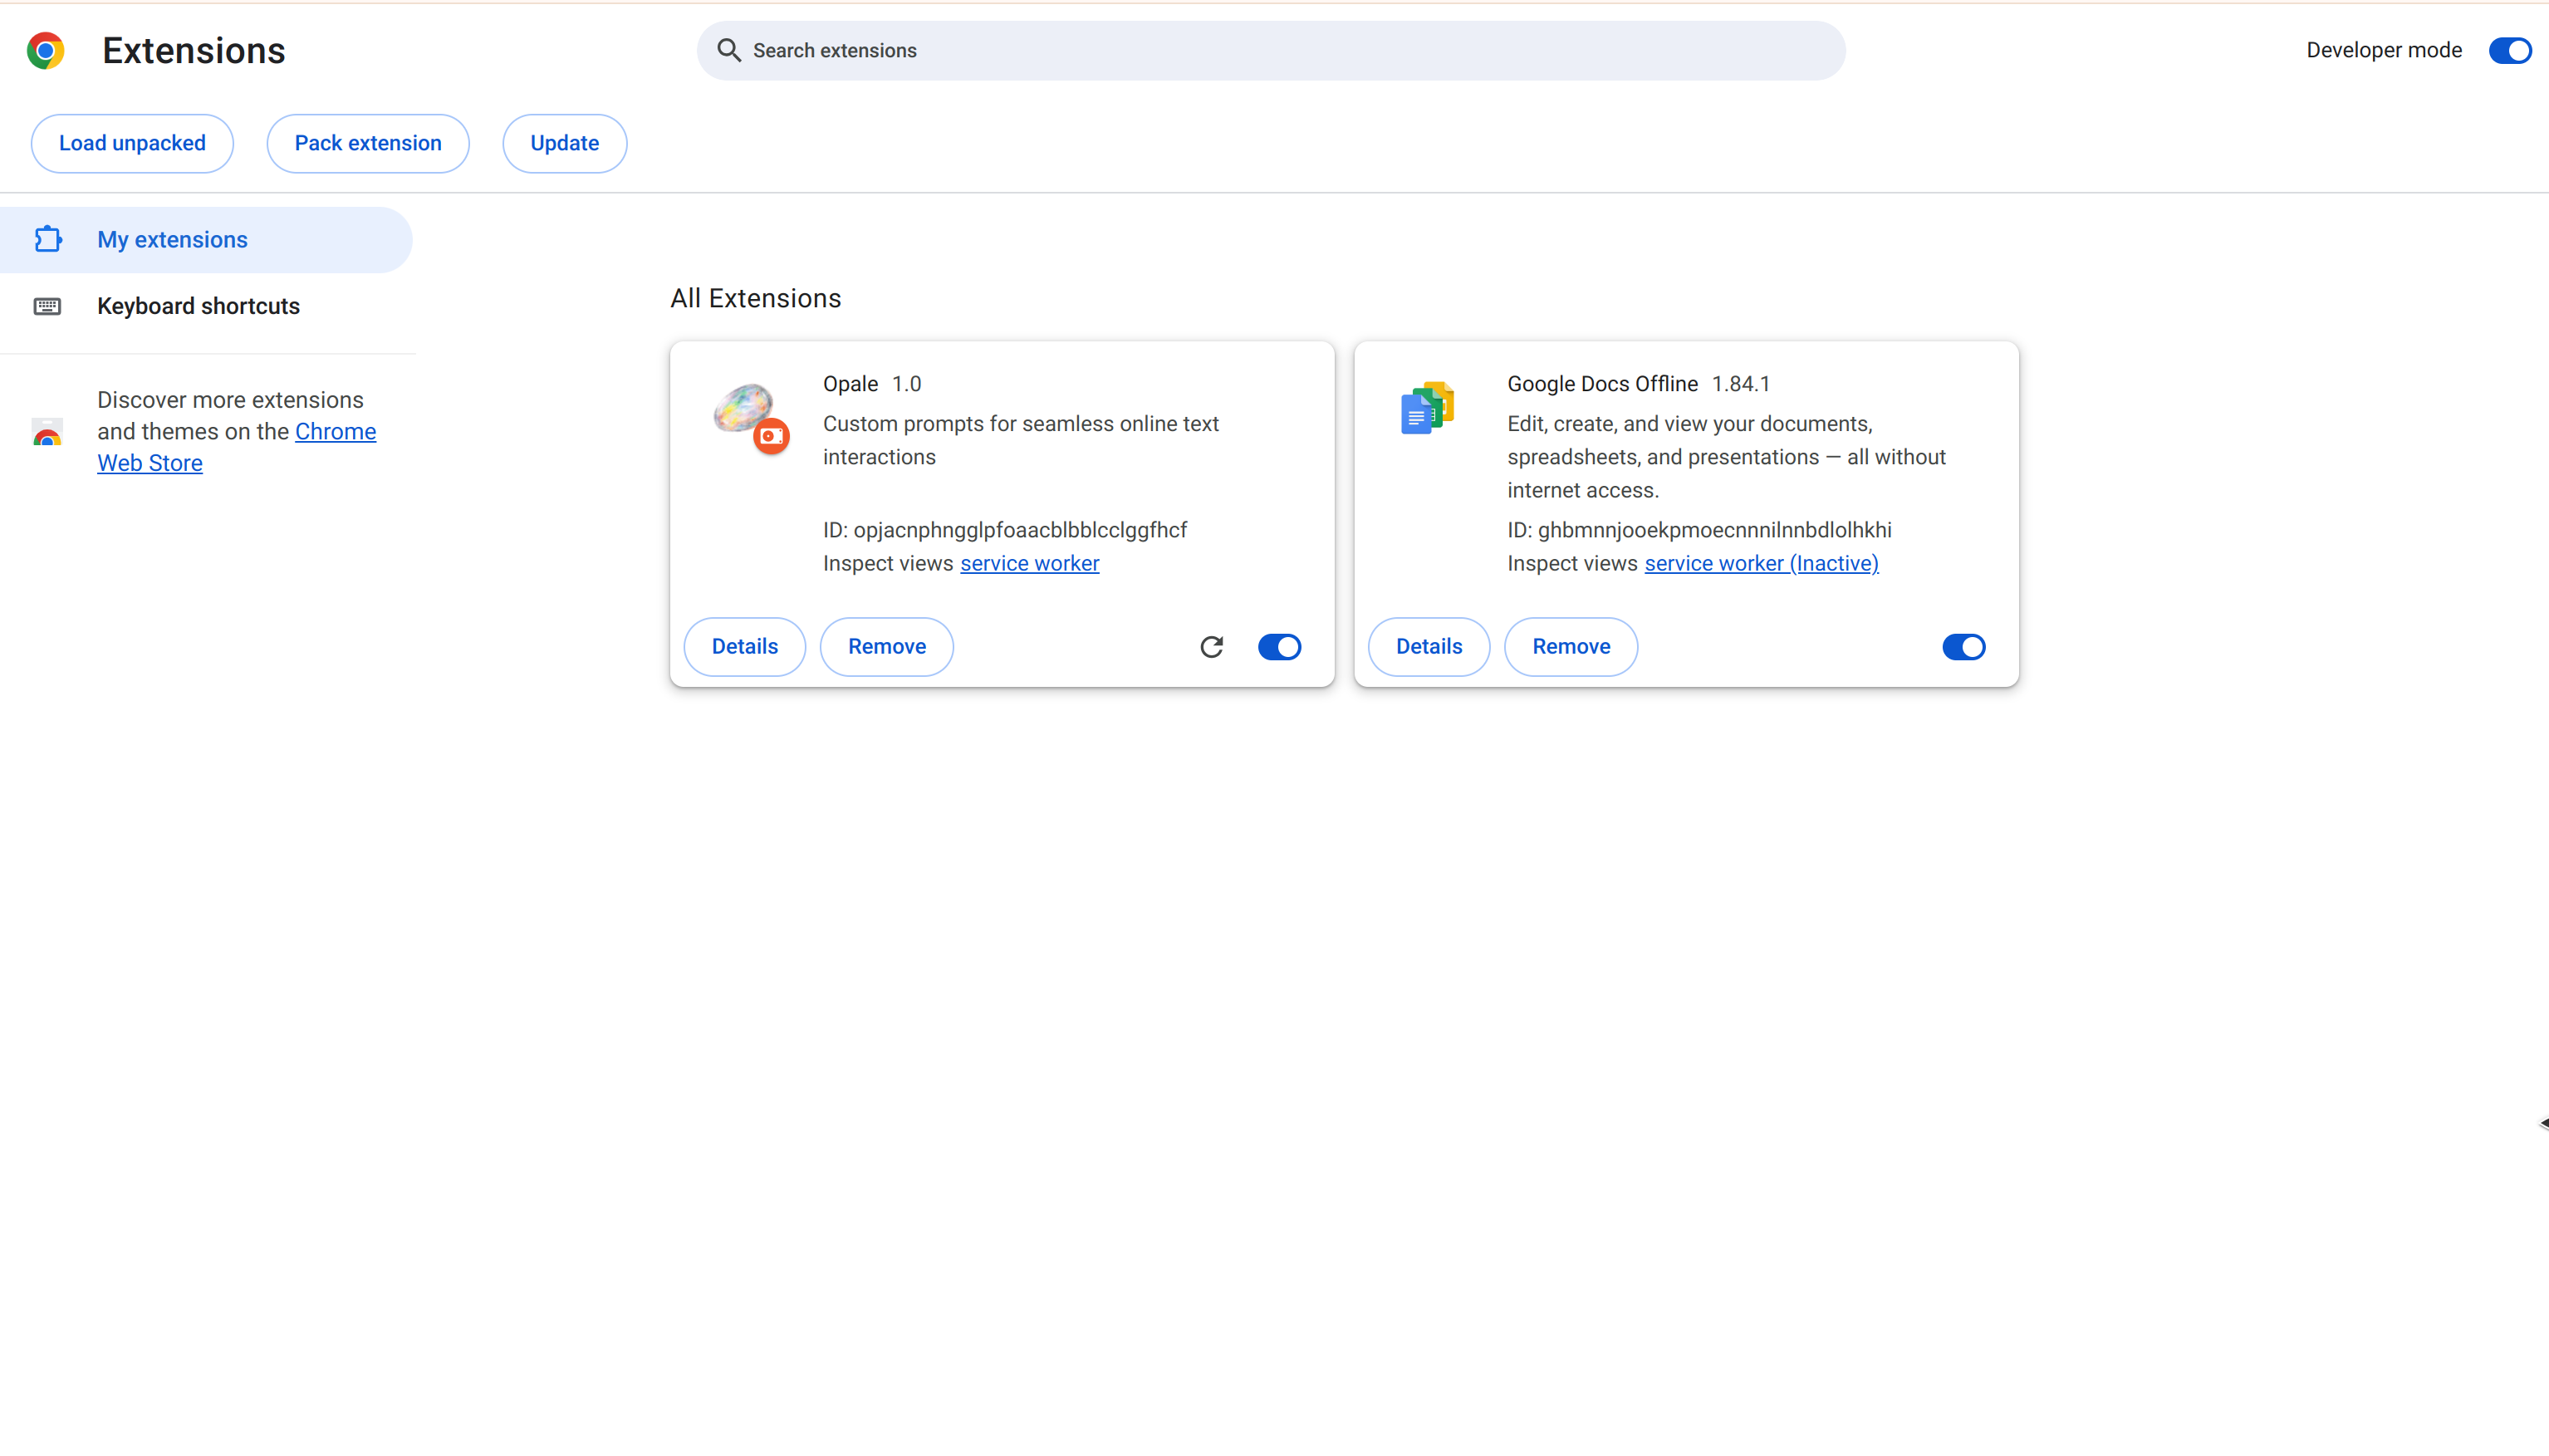
Task: Click the Keyboard shortcuts keyboard icon
Action: [x=47, y=306]
